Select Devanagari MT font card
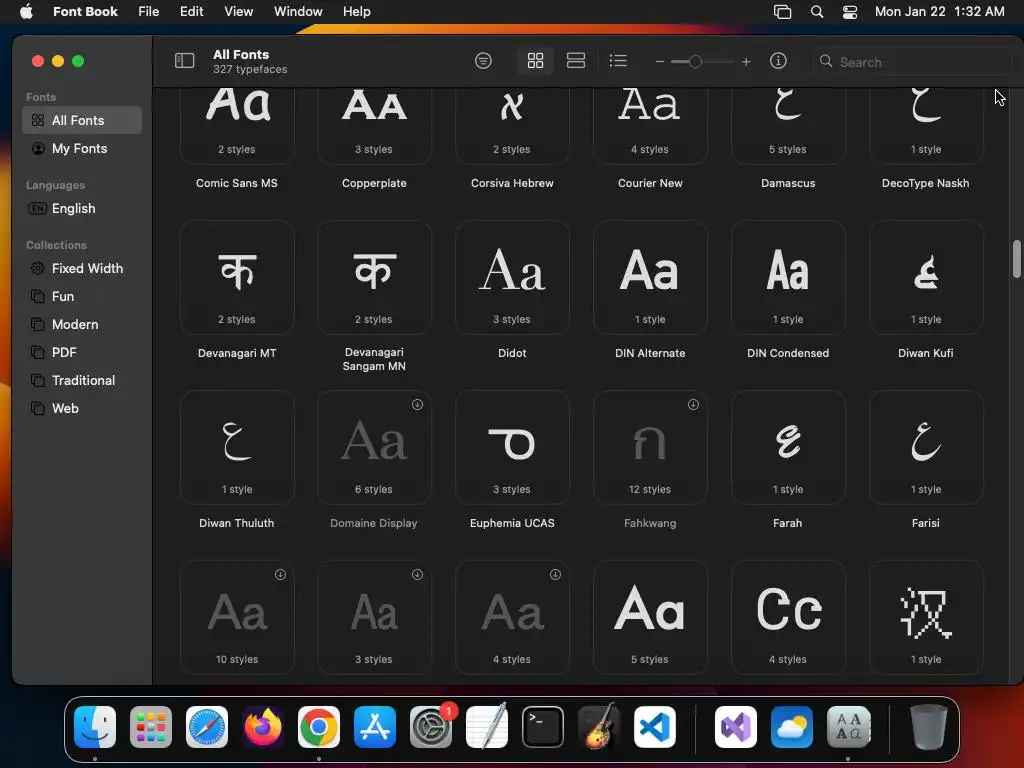 point(237,278)
